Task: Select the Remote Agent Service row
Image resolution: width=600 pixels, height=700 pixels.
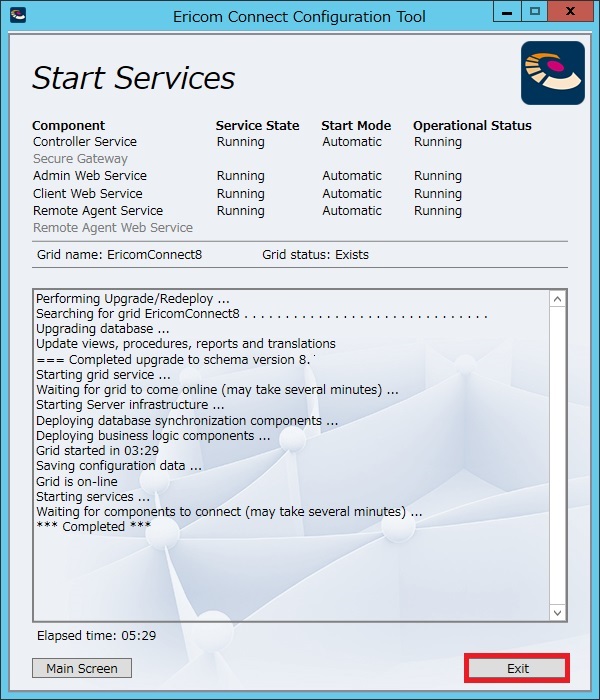Action: tap(98, 211)
